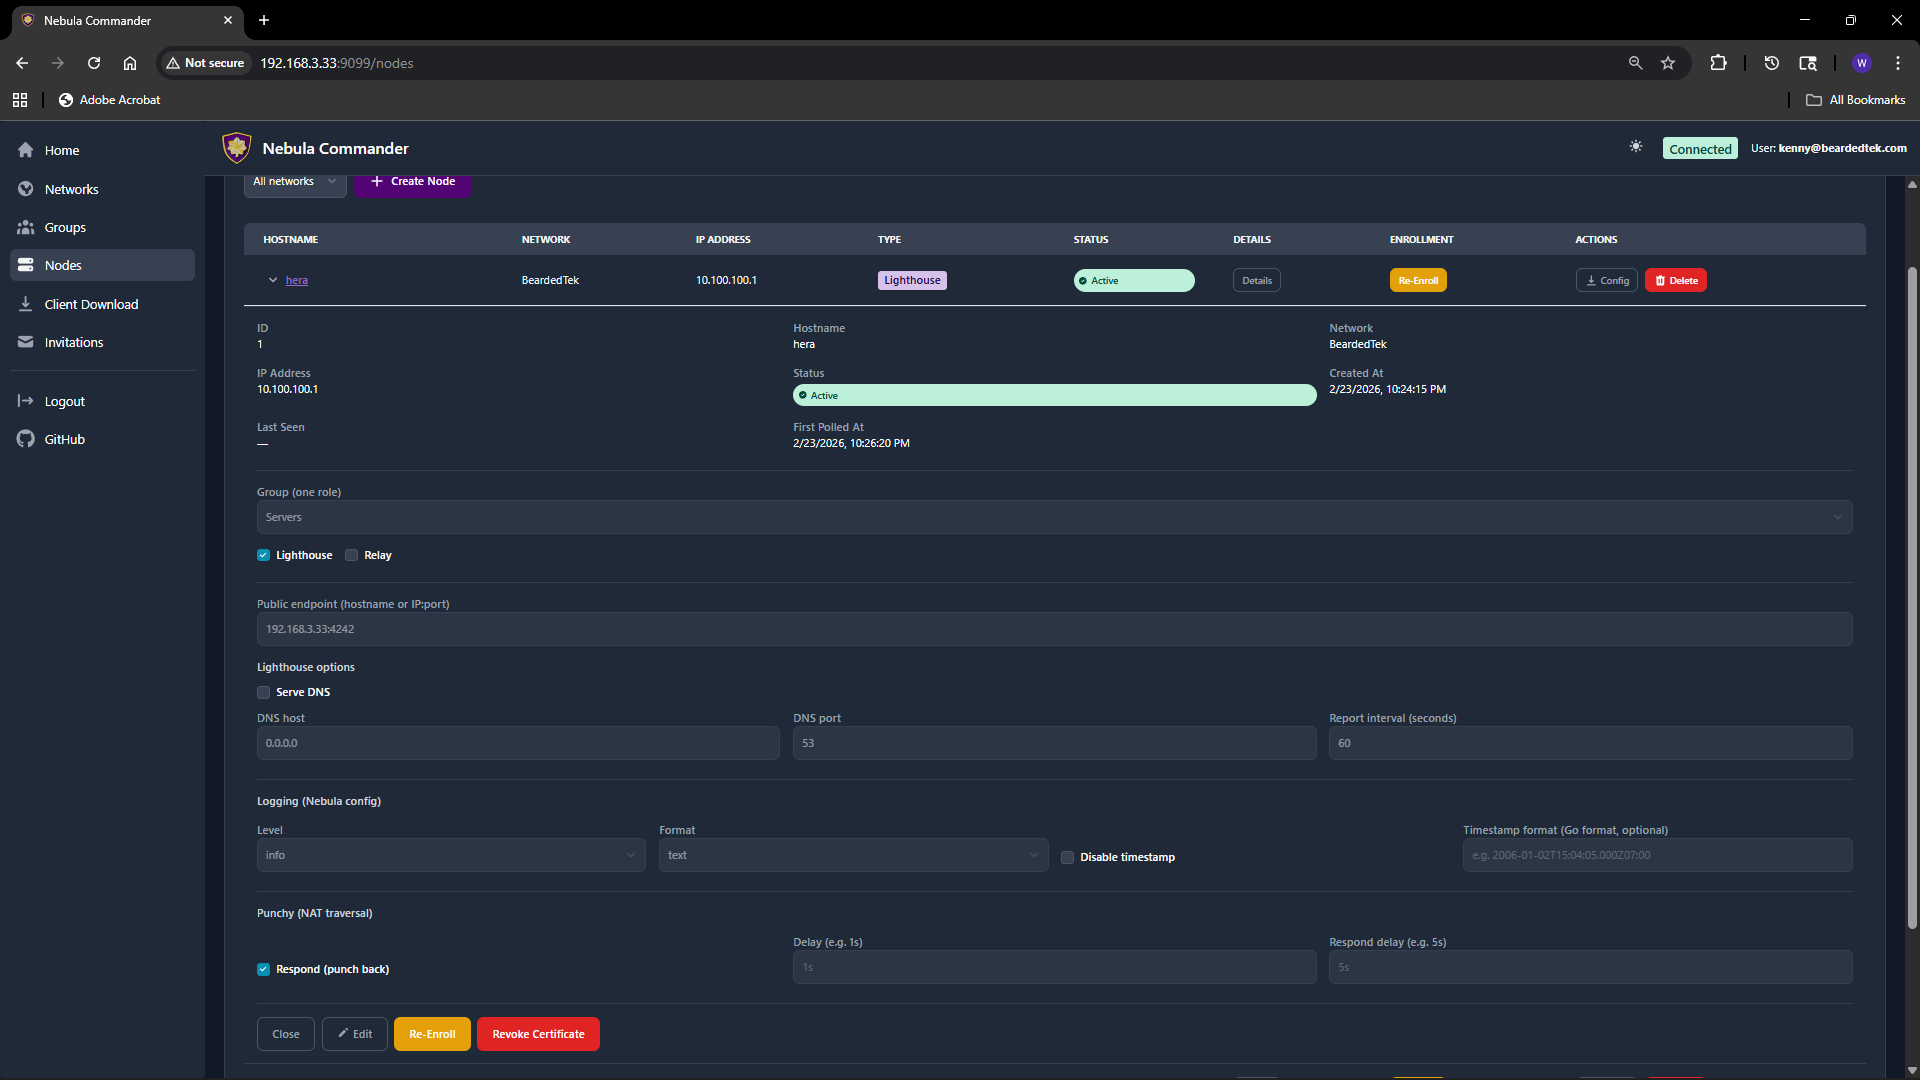This screenshot has height=1080, width=1920.
Task: Select the Home sidebar item
Action: tap(61, 150)
